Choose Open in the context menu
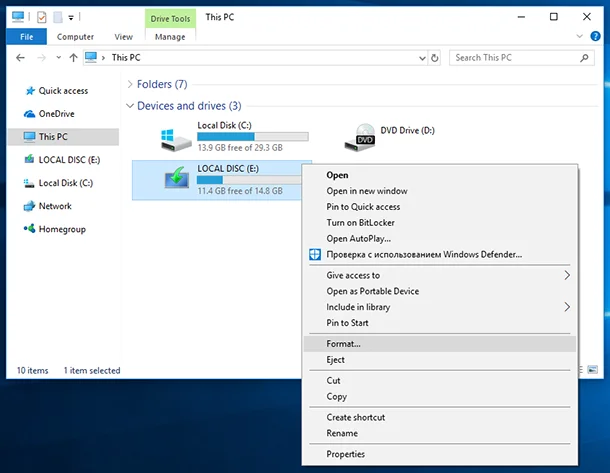Image resolution: width=610 pixels, height=473 pixels. coord(440,175)
